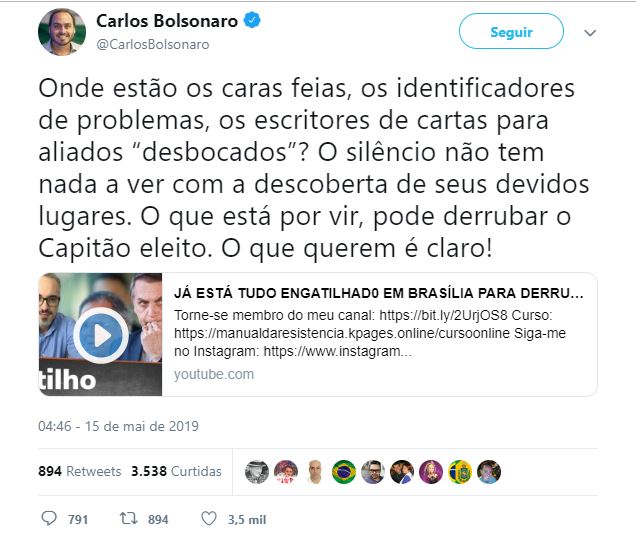Open Carlos Bolsonaro display name
Screen dimensions: 636x538
click(167, 21)
